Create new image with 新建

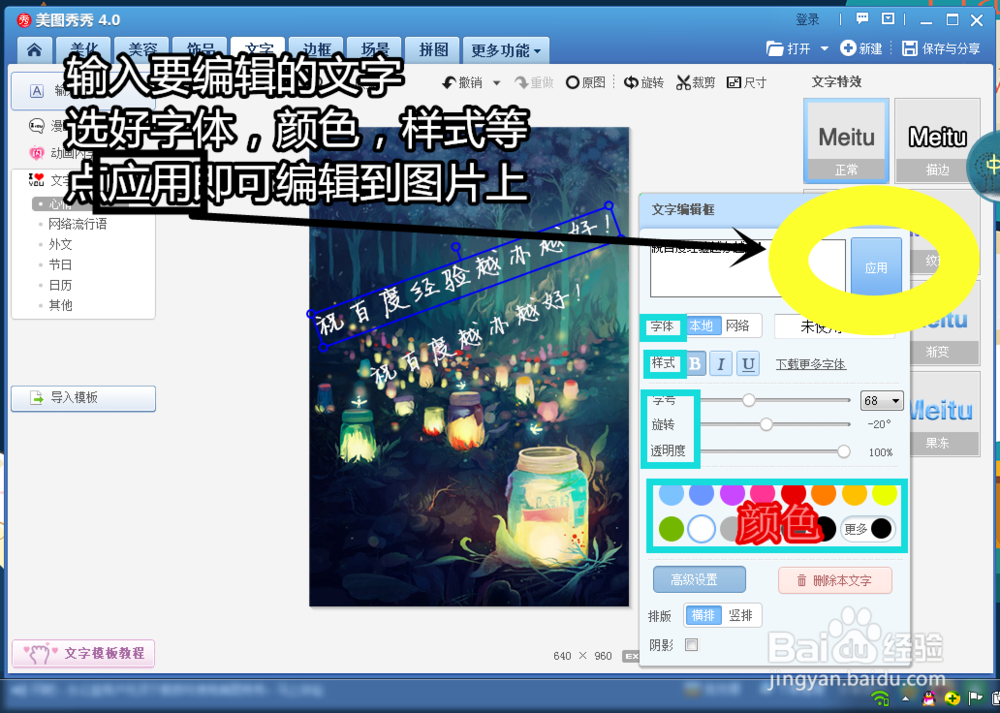click(x=861, y=48)
